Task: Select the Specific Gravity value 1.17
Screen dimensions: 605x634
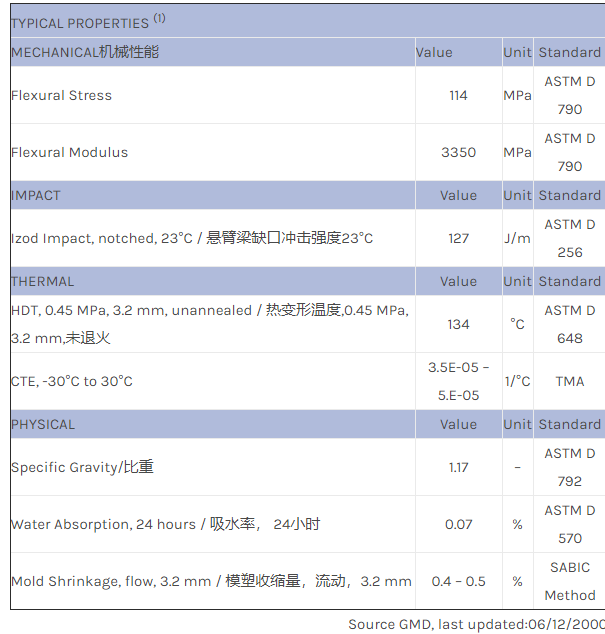Action: pos(458,468)
